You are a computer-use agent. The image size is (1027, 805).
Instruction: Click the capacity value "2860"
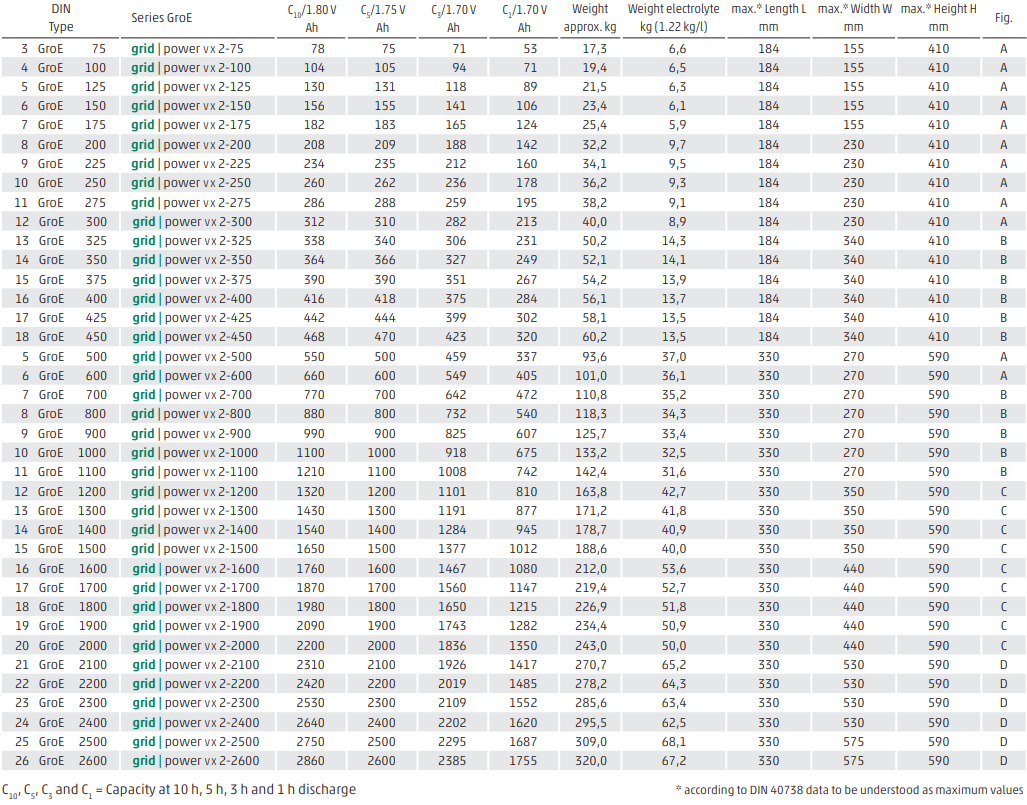(310, 761)
